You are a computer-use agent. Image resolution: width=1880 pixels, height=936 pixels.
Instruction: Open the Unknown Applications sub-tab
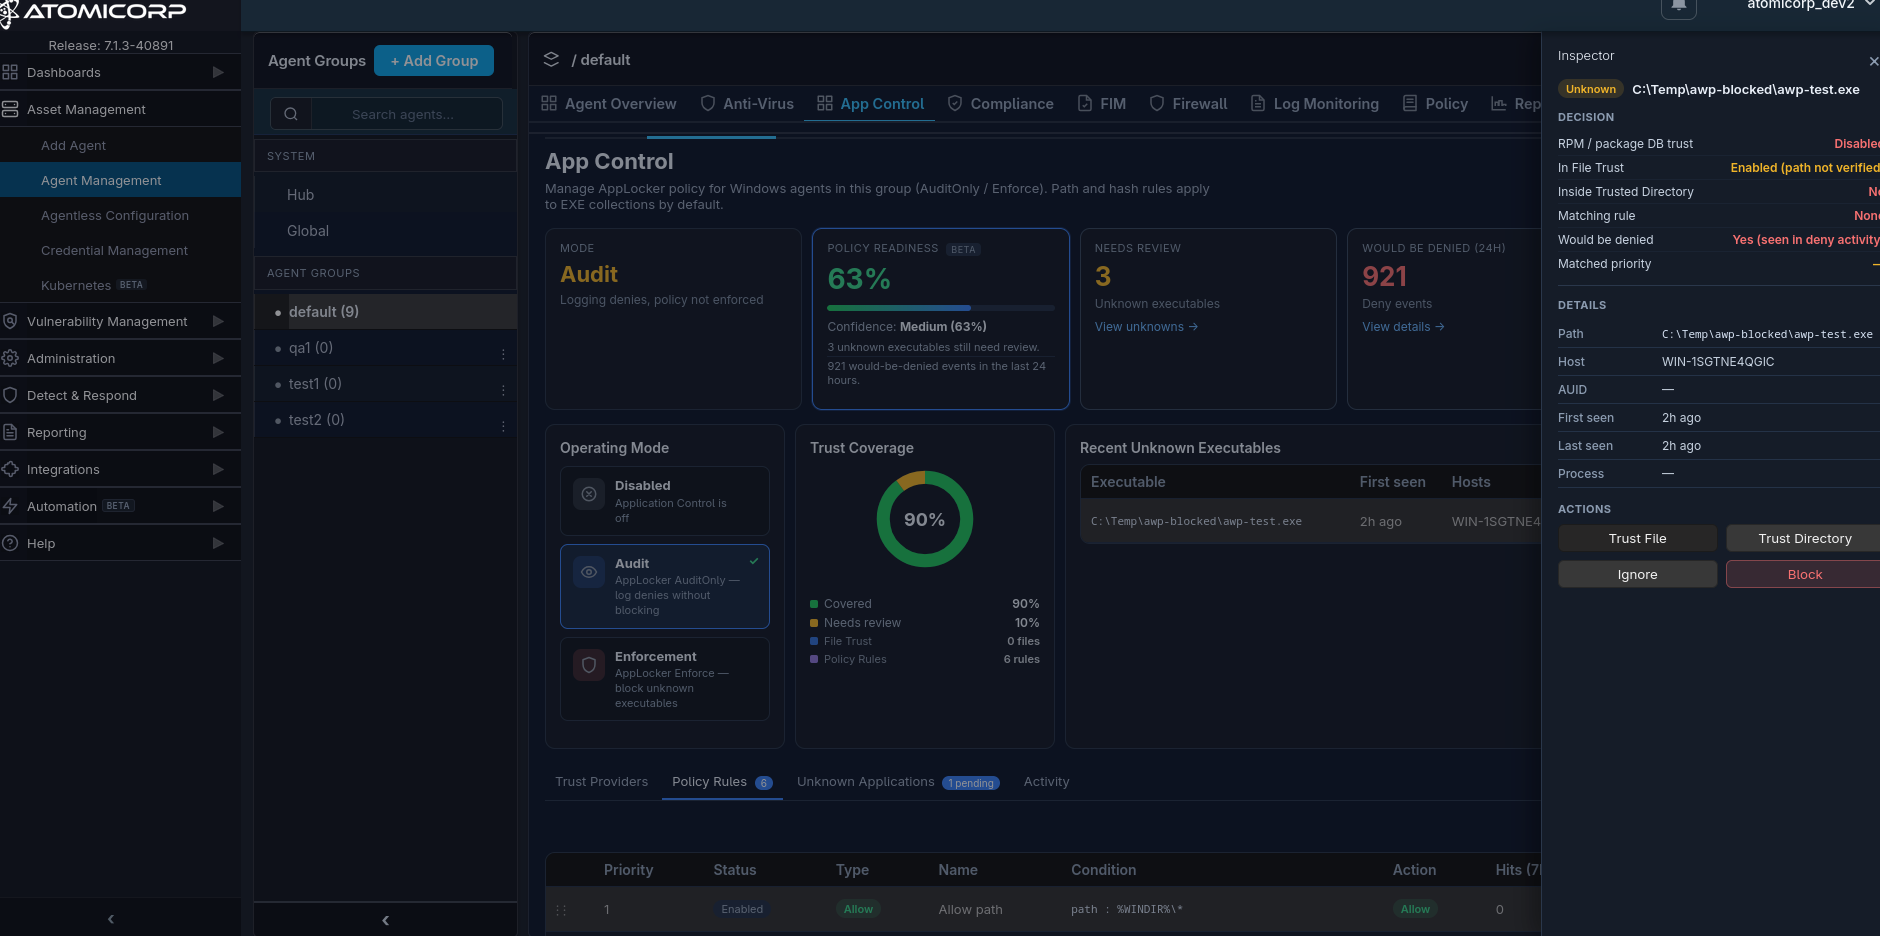[898, 782]
